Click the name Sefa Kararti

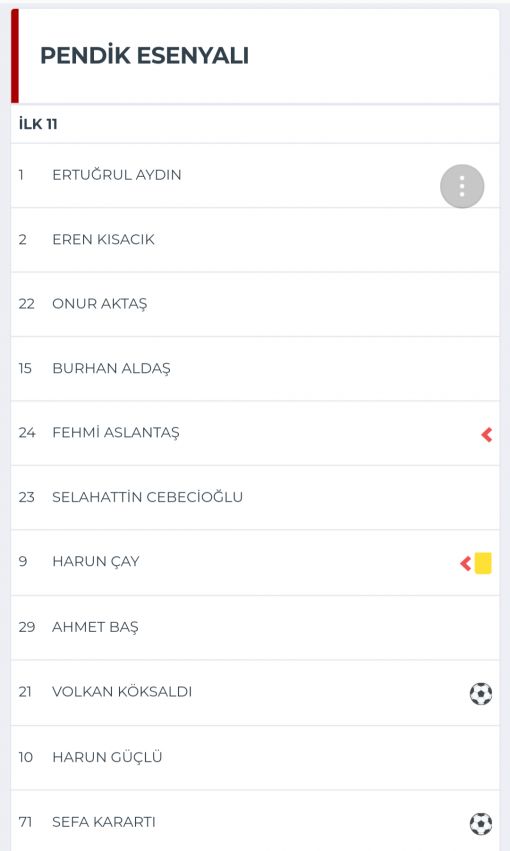tap(104, 822)
